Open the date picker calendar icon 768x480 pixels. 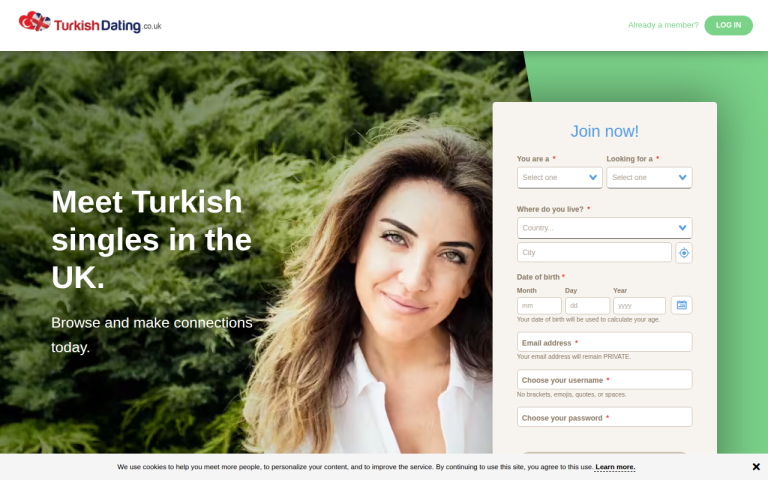click(x=681, y=305)
